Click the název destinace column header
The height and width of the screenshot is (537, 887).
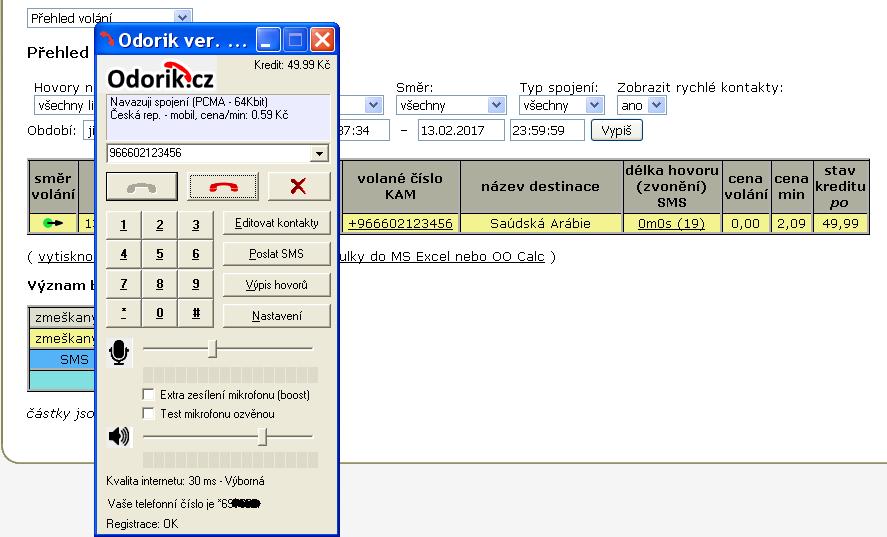pos(540,186)
